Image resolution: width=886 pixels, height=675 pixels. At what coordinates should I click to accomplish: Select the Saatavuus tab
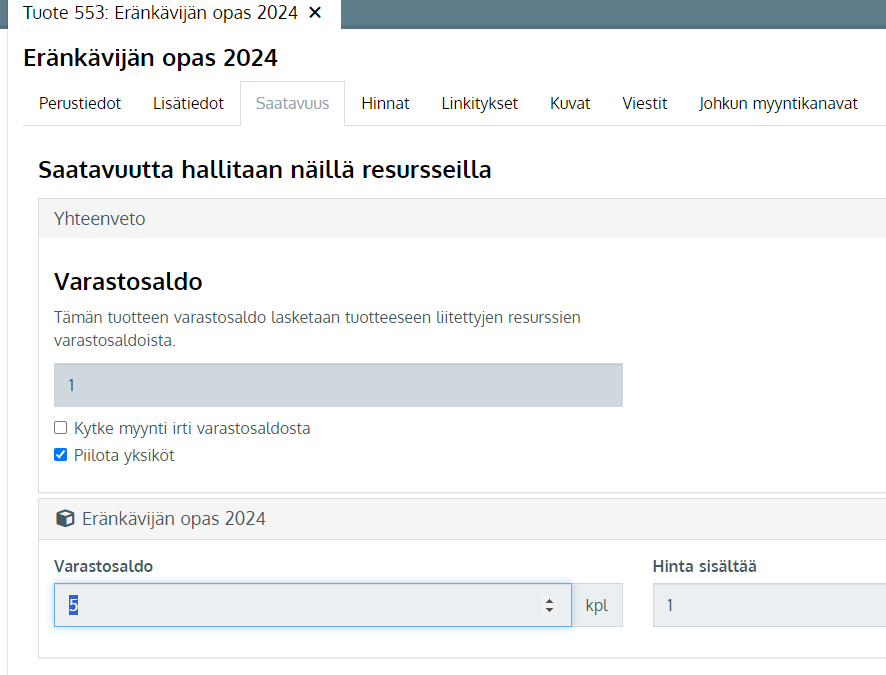(292, 103)
